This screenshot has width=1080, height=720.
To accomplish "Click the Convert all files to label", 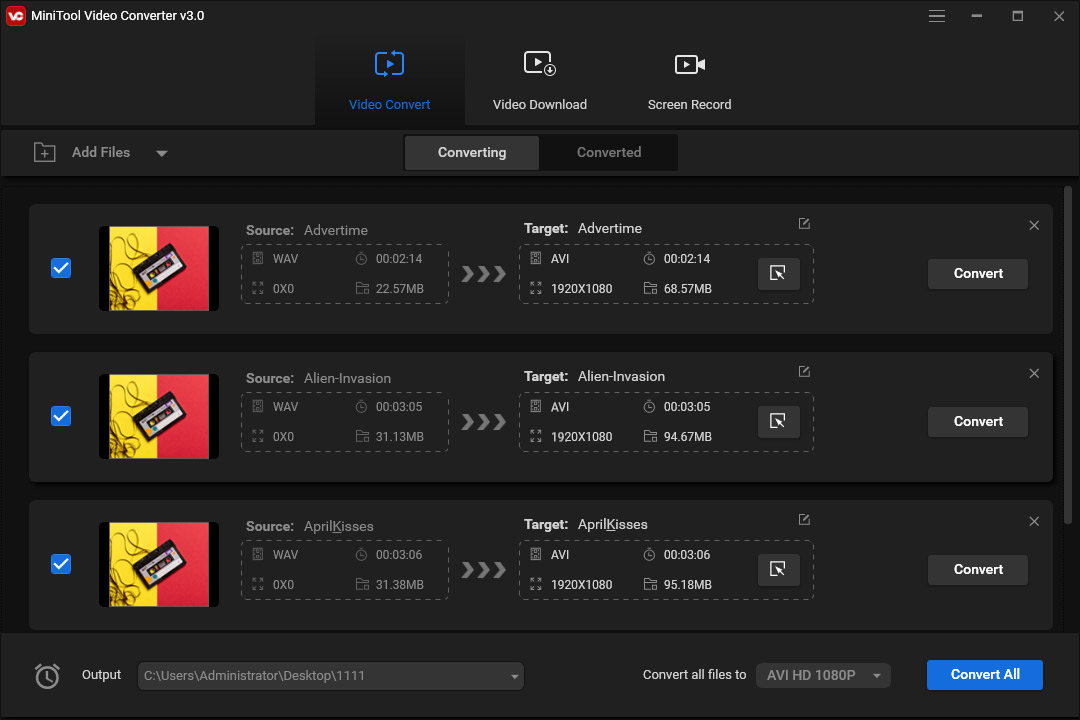I will pos(694,675).
